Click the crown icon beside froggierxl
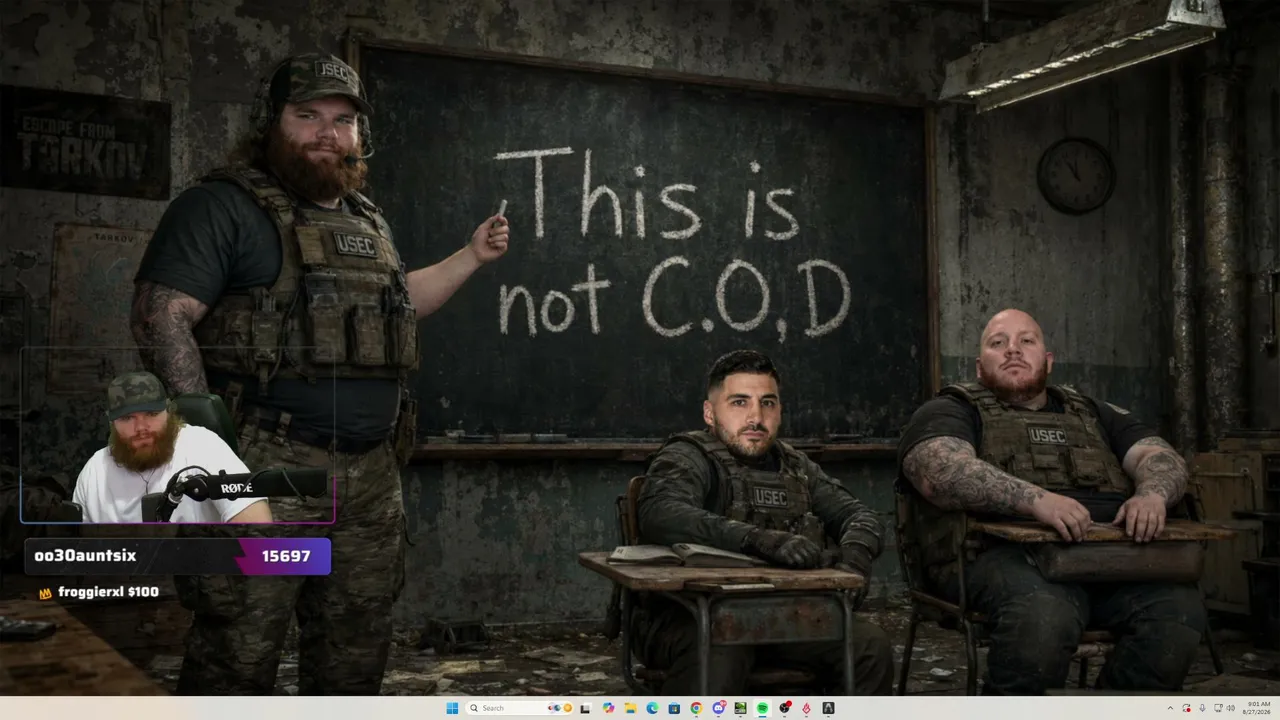Viewport: 1280px width, 720px height. point(45,593)
